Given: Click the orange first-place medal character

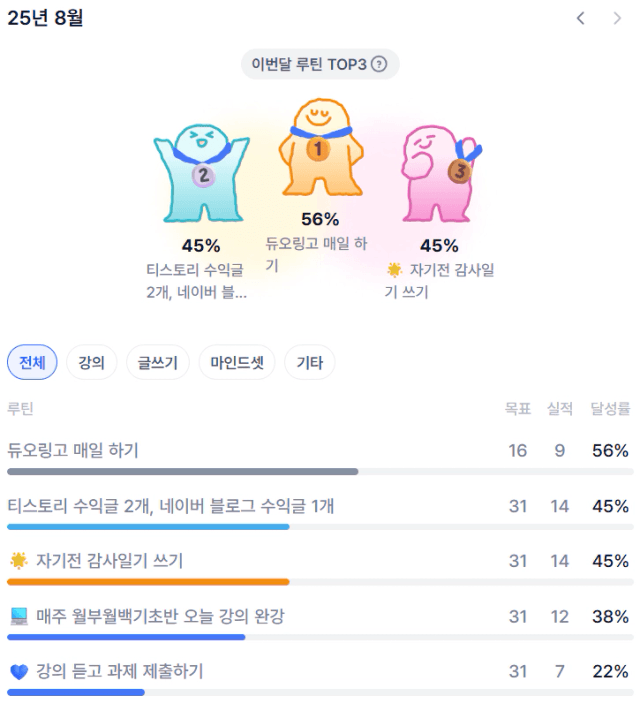Looking at the screenshot, I should (x=321, y=146).
